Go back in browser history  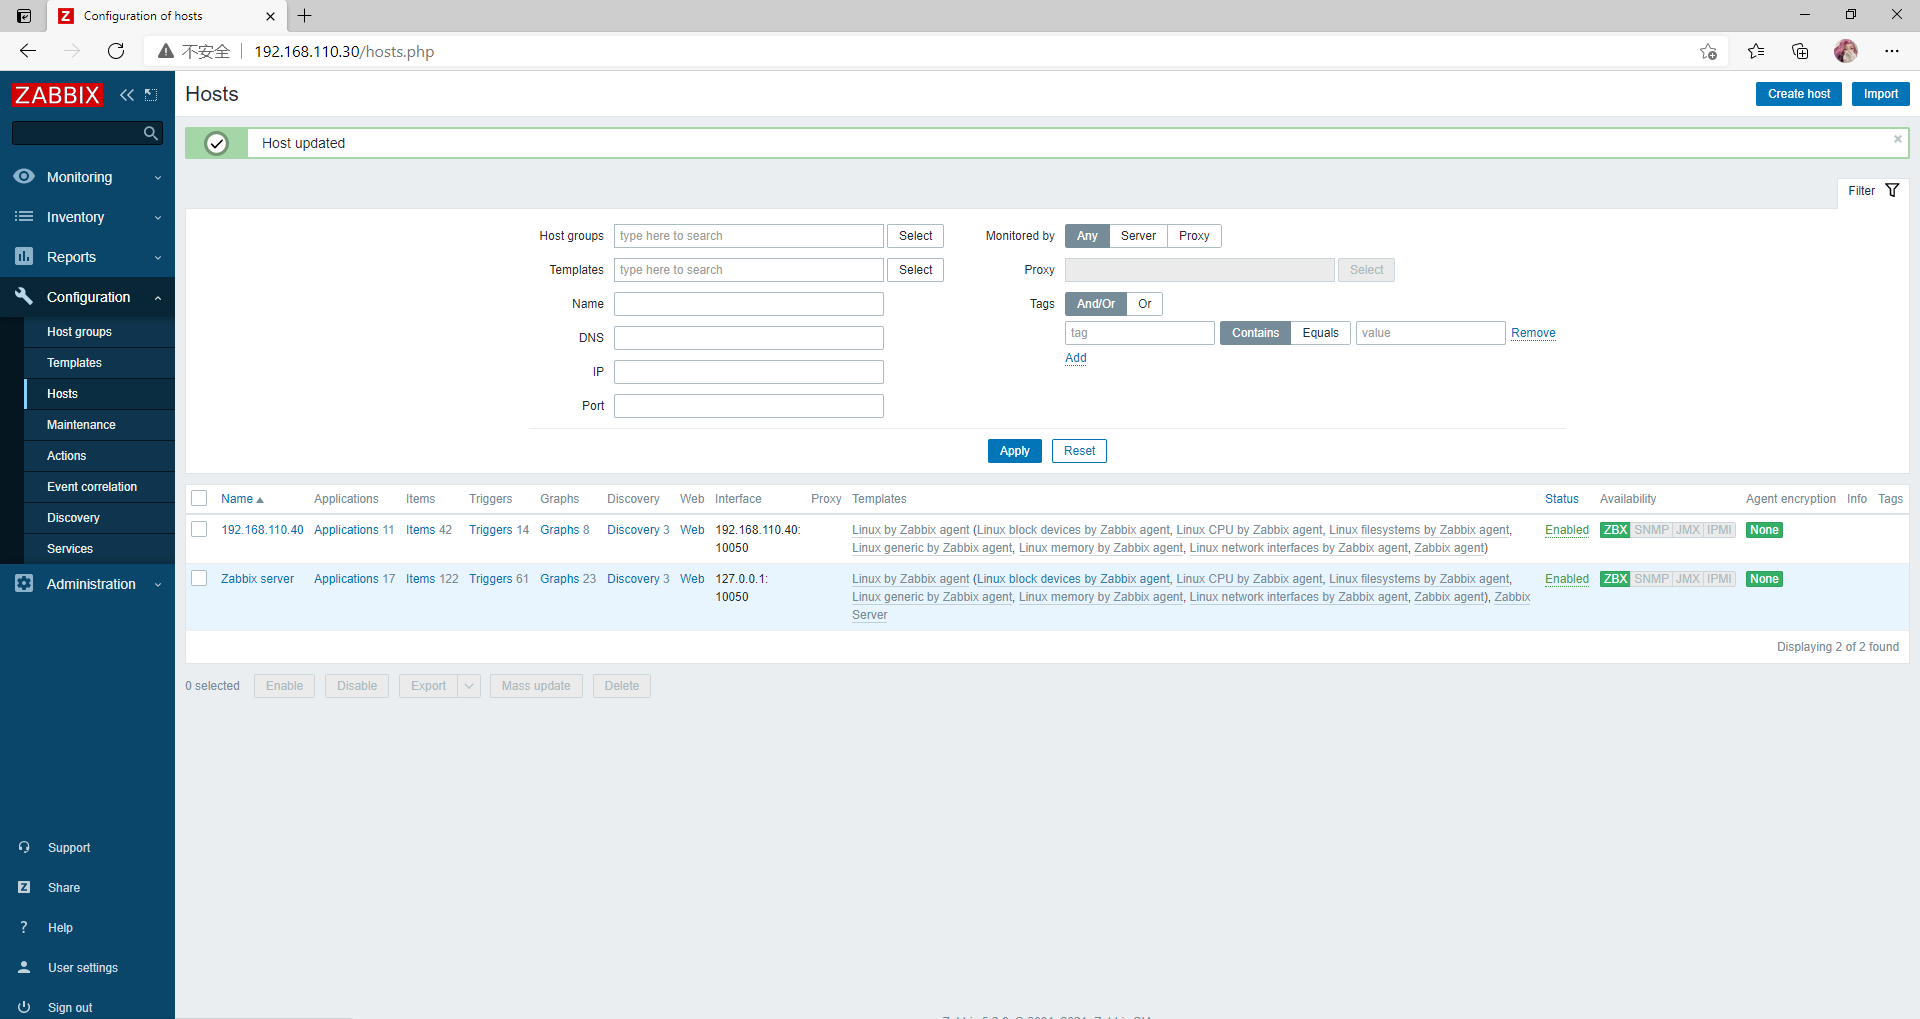28,51
